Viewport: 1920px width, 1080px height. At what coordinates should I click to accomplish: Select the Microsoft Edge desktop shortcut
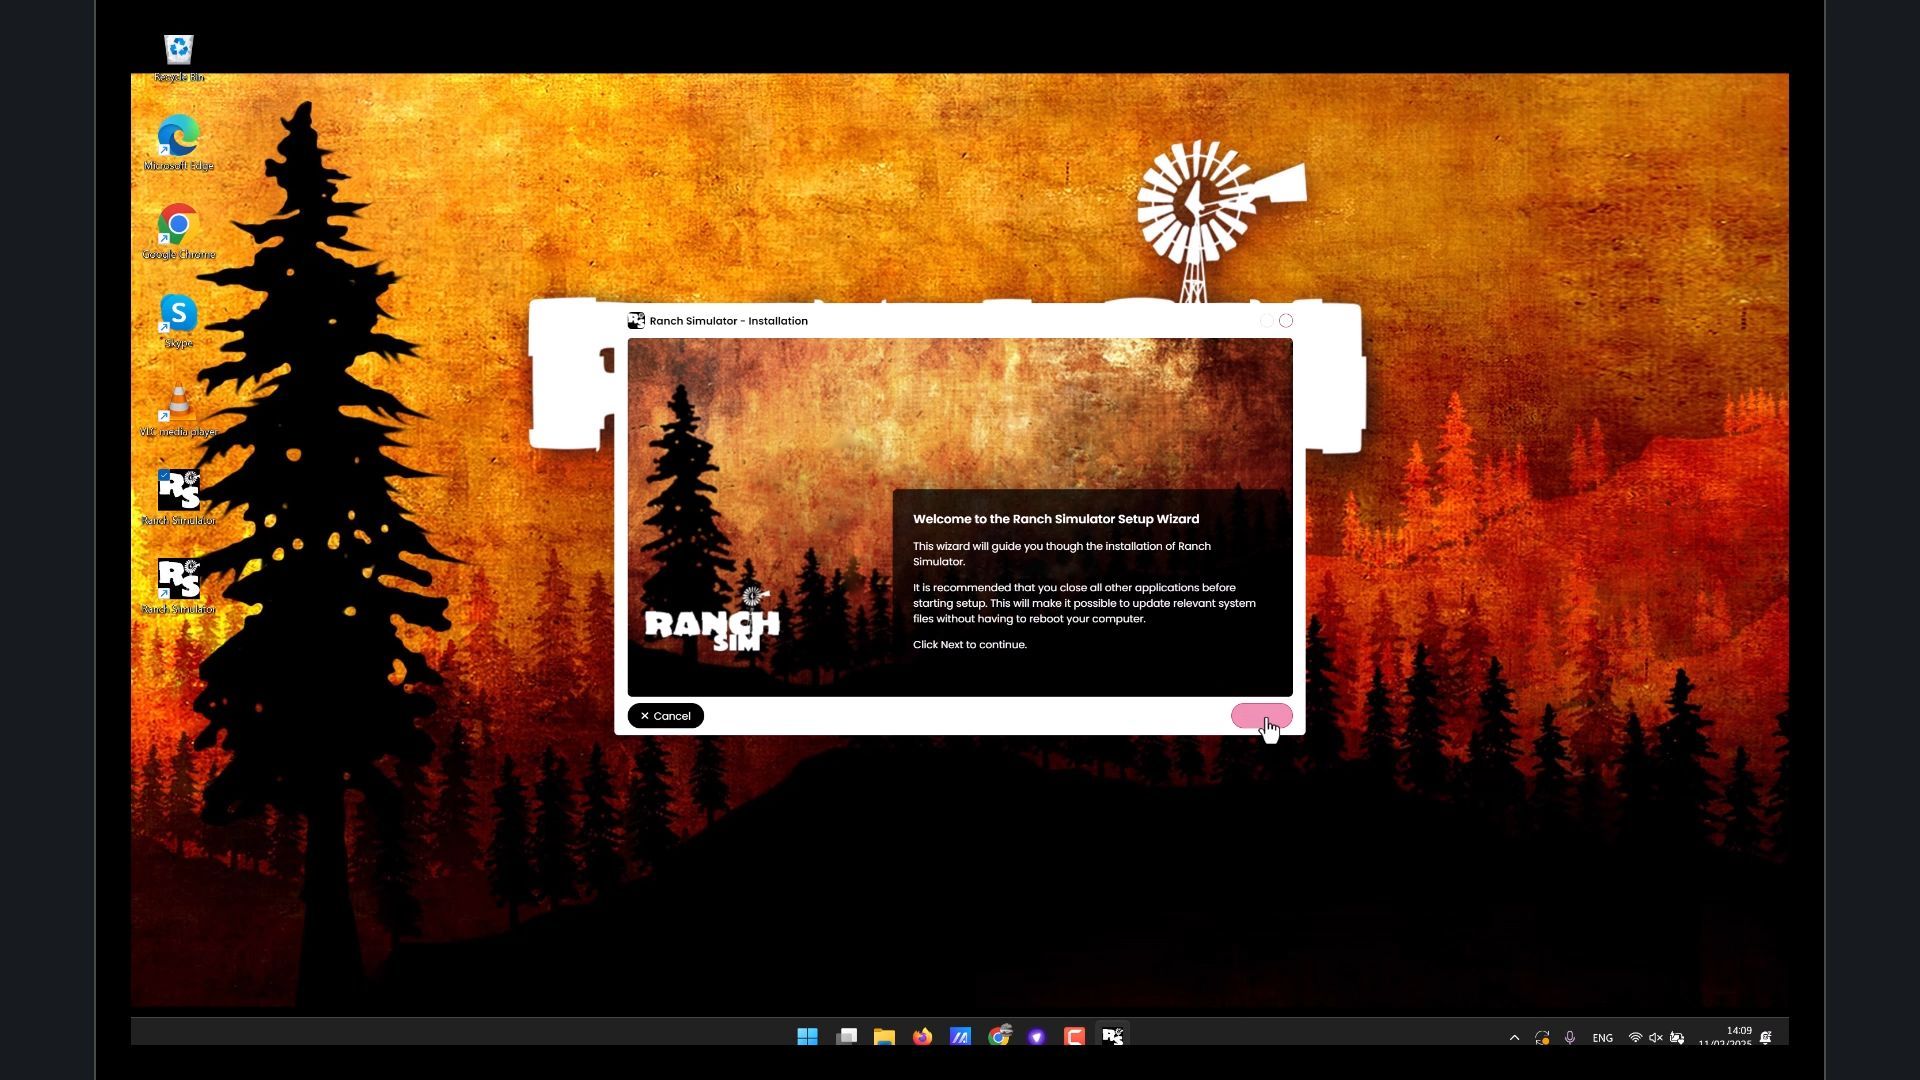point(179,143)
